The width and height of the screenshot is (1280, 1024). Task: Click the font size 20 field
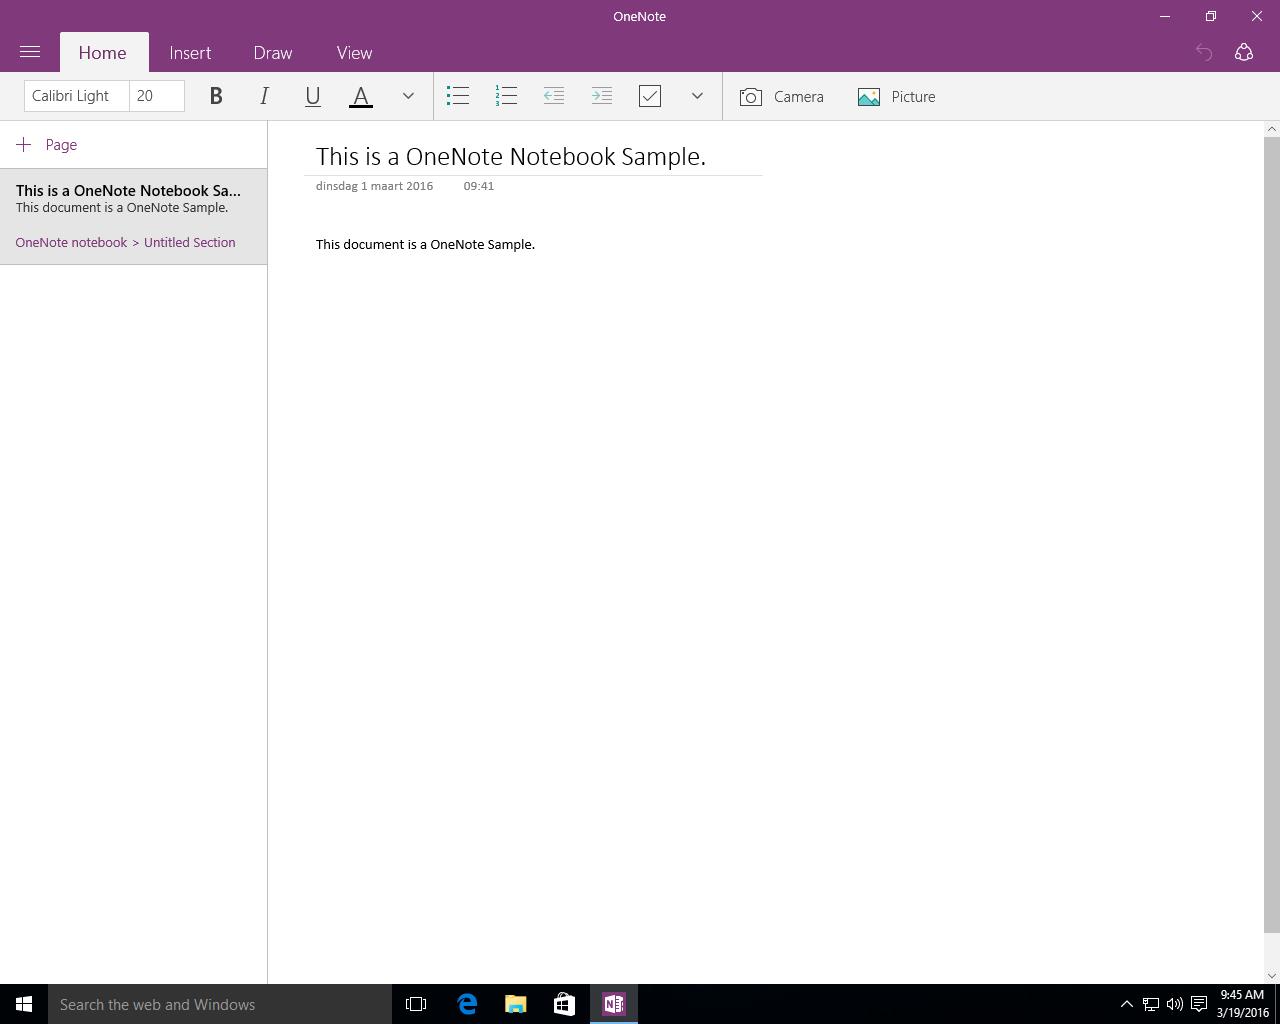(157, 96)
